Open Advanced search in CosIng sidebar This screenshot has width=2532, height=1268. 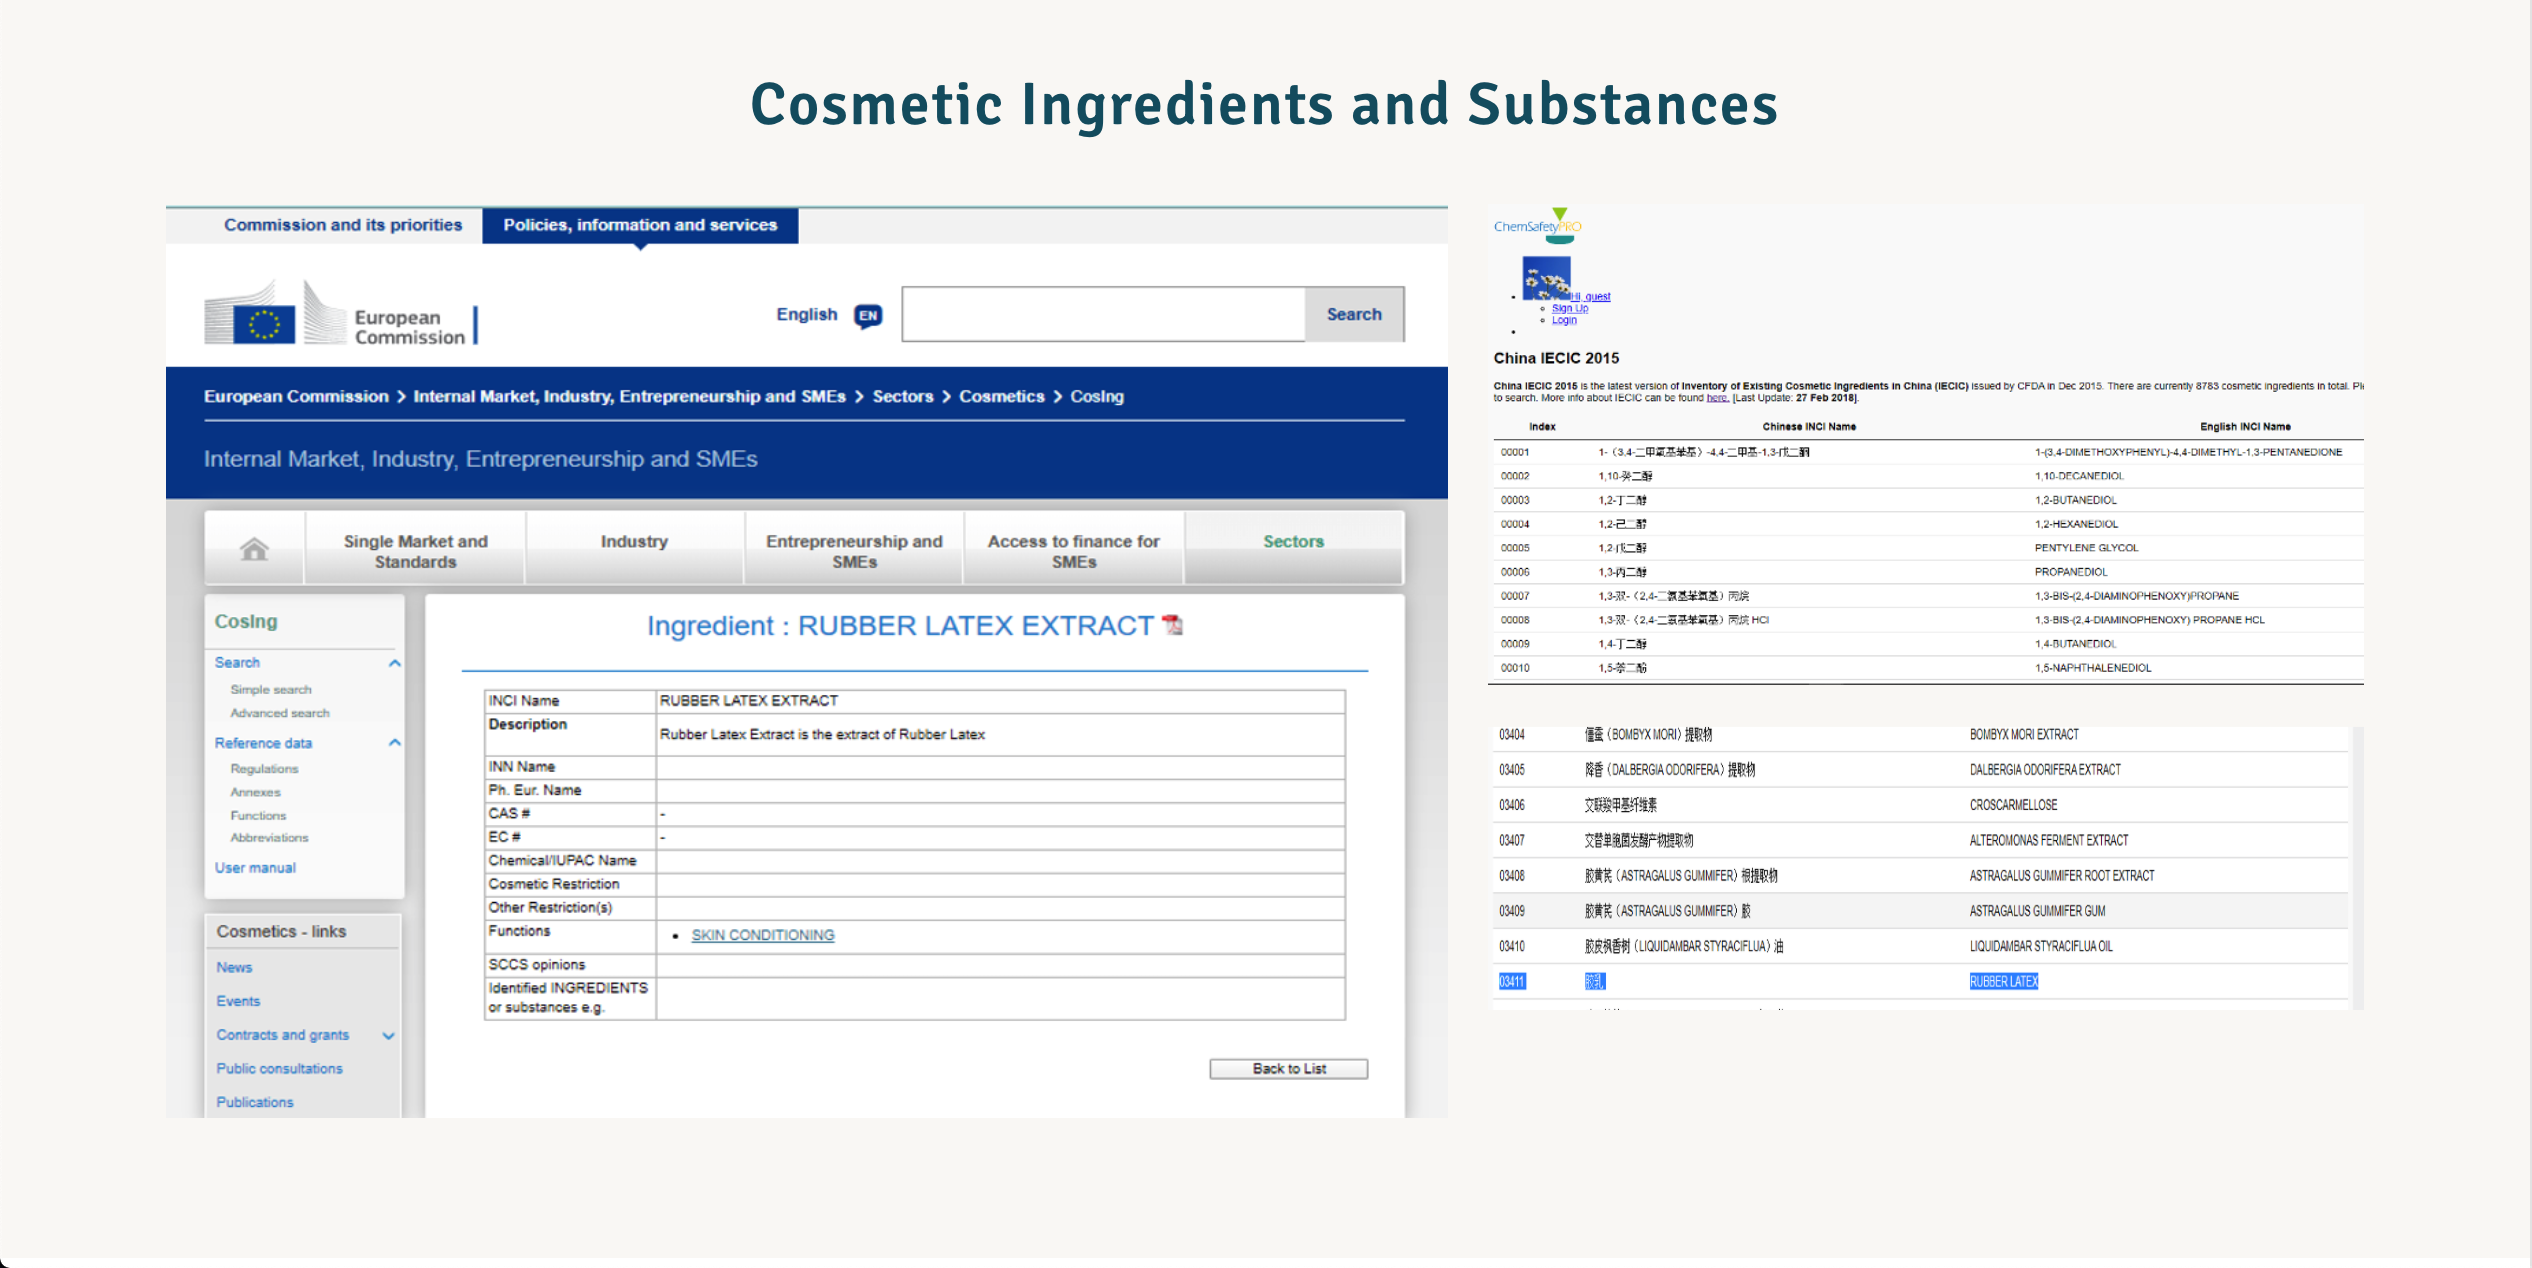point(279,713)
